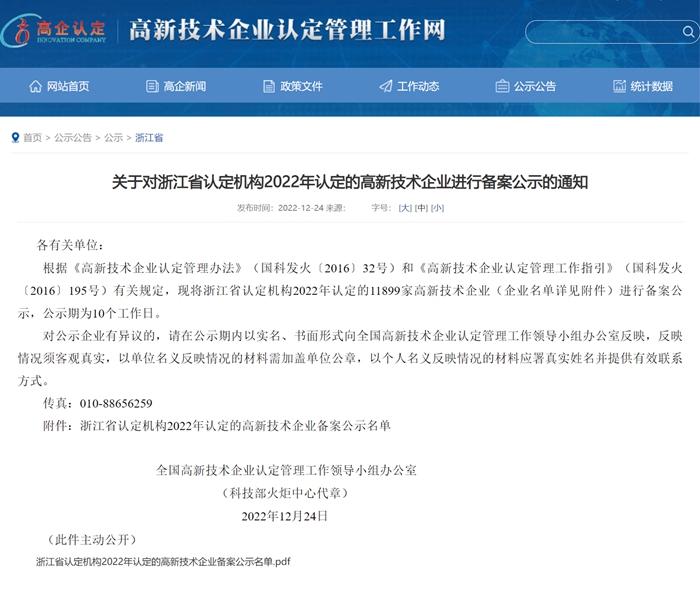Click the site title 高新技术企业认定管理工作网
The width and height of the screenshot is (700, 595).
(287, 30)
